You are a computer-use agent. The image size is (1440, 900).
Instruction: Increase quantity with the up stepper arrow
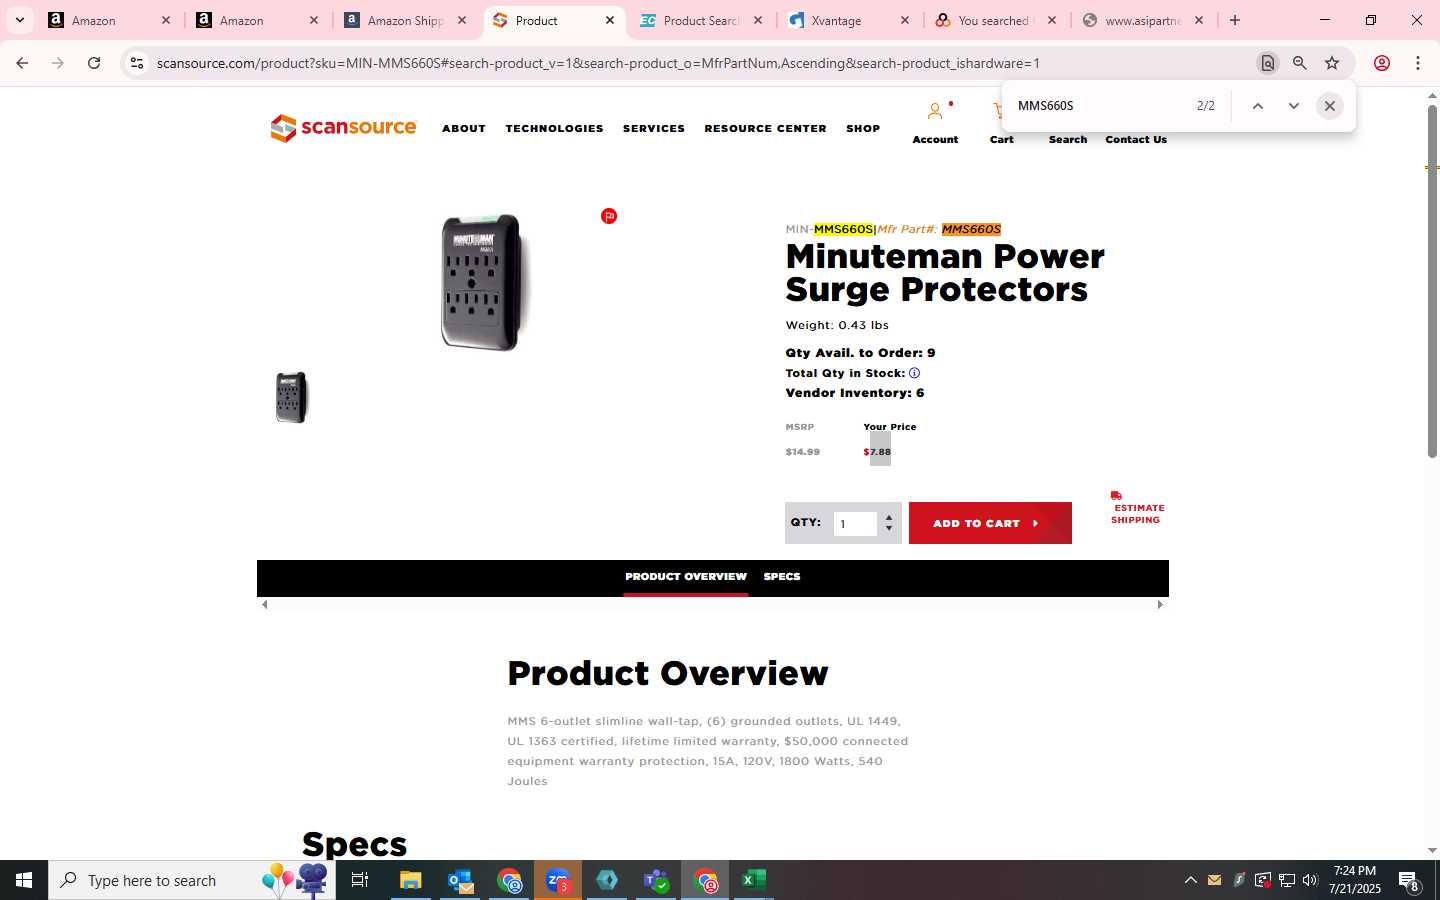(x=889, y=518)
